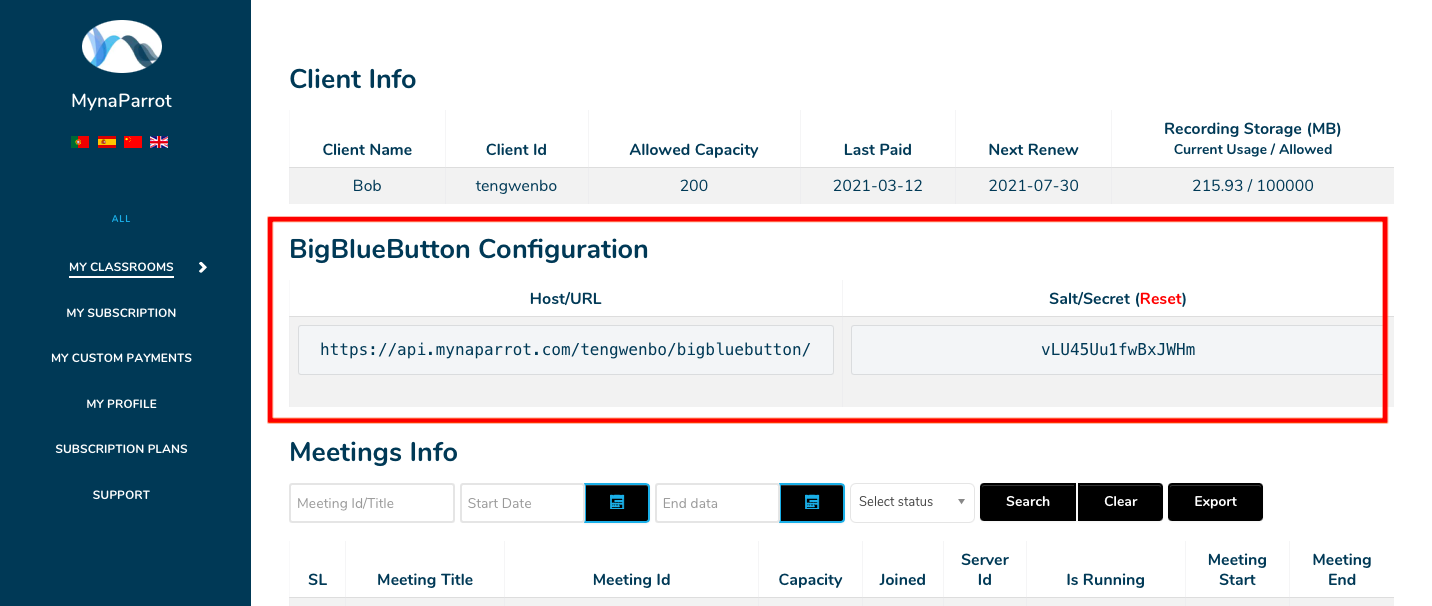Screen dimensions: 1432x606
Task: Click last paid date '2021-03-12'
Action: click(x=878, y=186)
